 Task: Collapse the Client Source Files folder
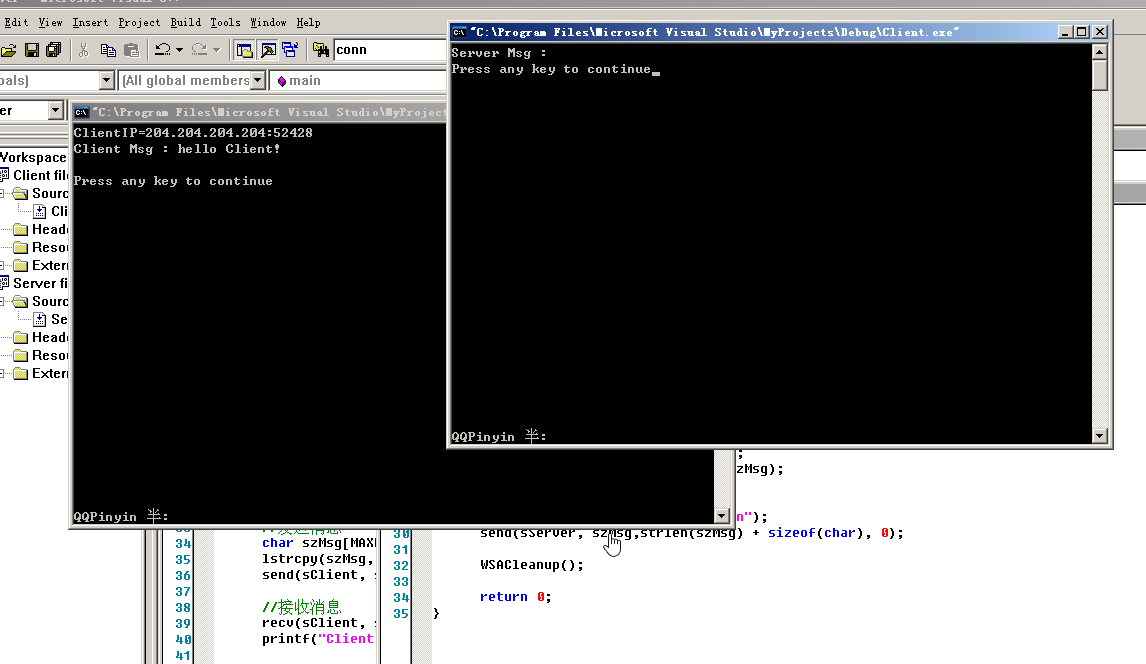tap(2, 193)
